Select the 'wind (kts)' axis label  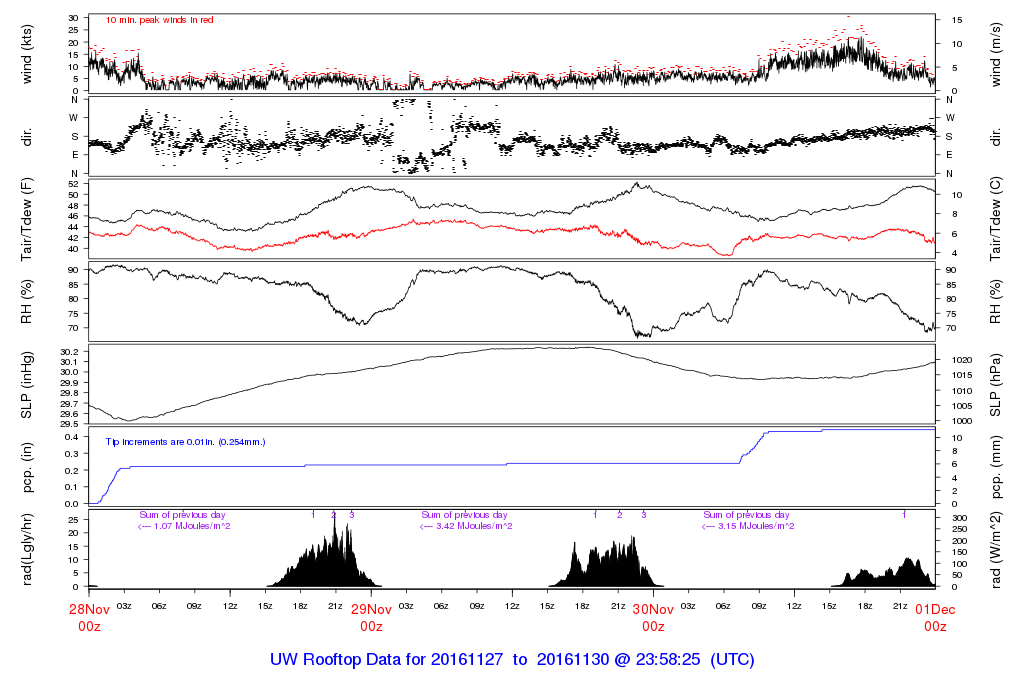tap(27, 54)
